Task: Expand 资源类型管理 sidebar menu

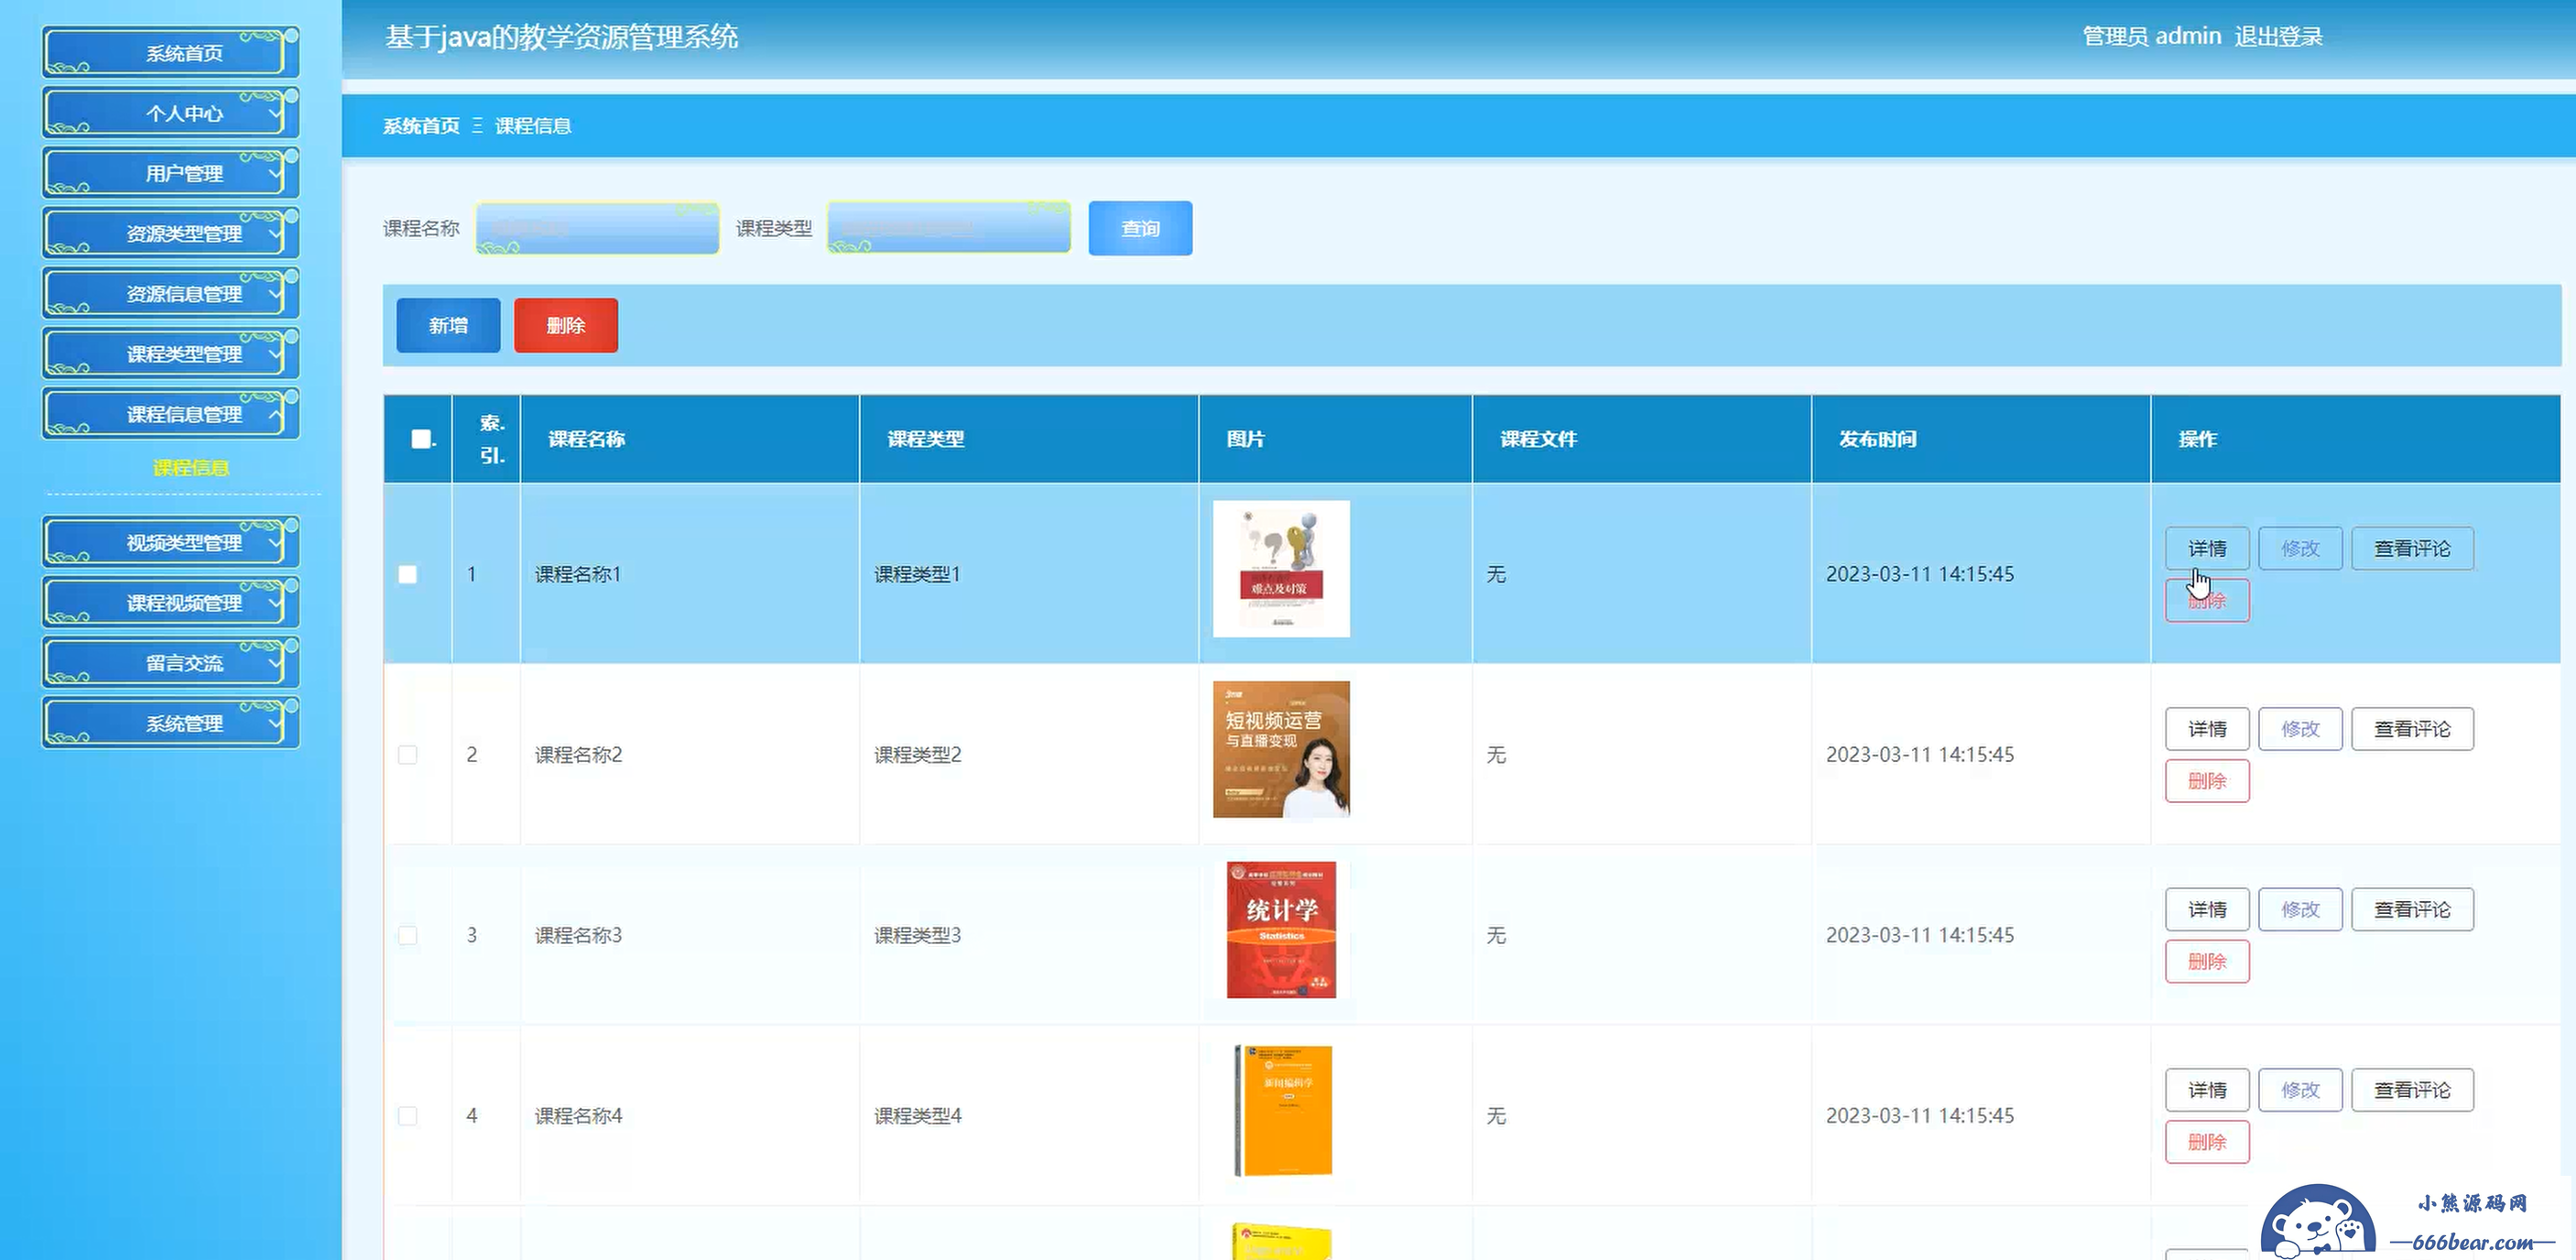Action: [x=170, y=233]
